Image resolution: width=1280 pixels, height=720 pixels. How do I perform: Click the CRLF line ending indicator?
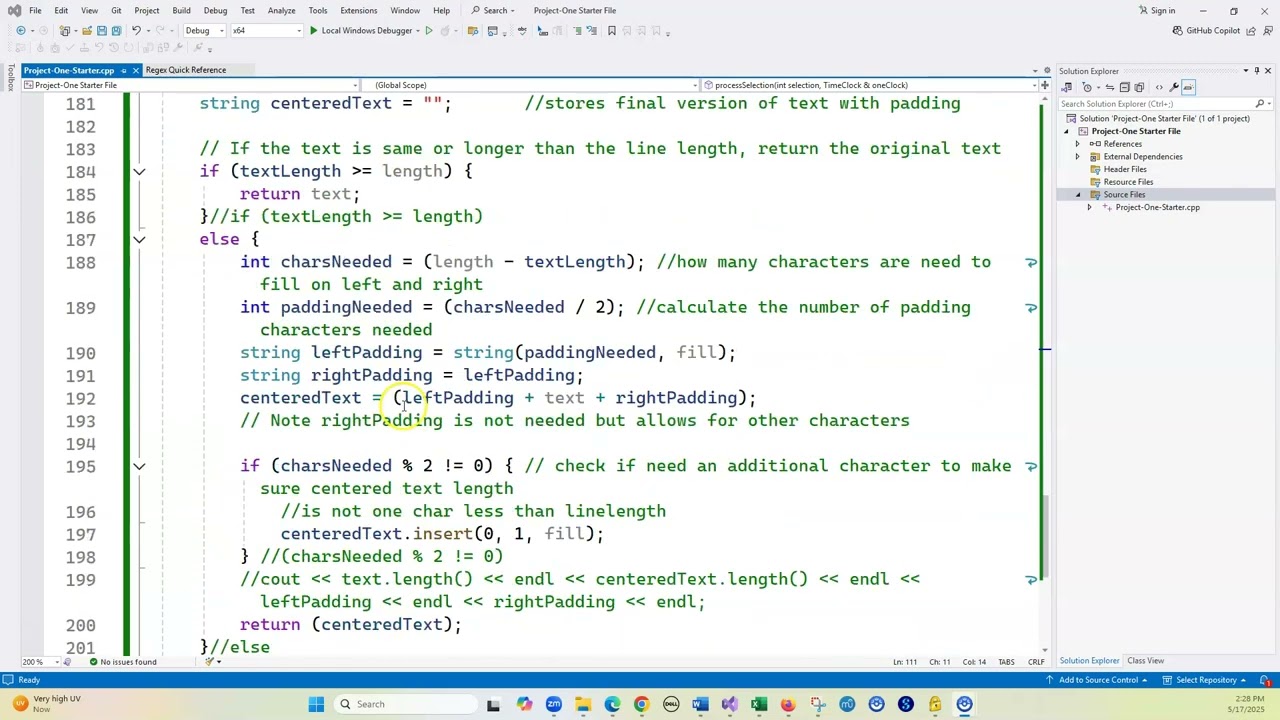[x=1036, y=662]
